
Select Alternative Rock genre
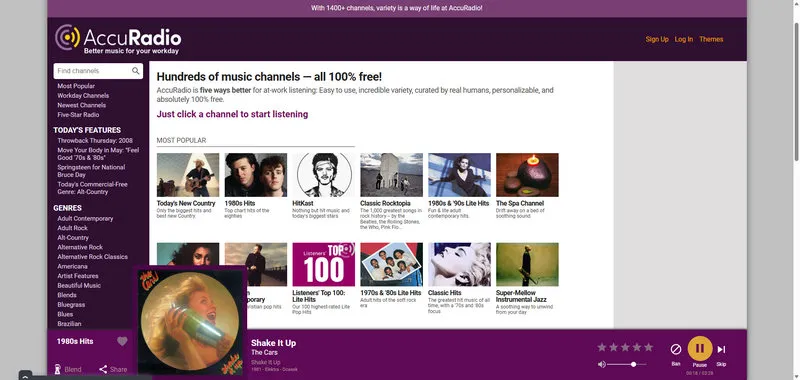(x=80, y=247)
